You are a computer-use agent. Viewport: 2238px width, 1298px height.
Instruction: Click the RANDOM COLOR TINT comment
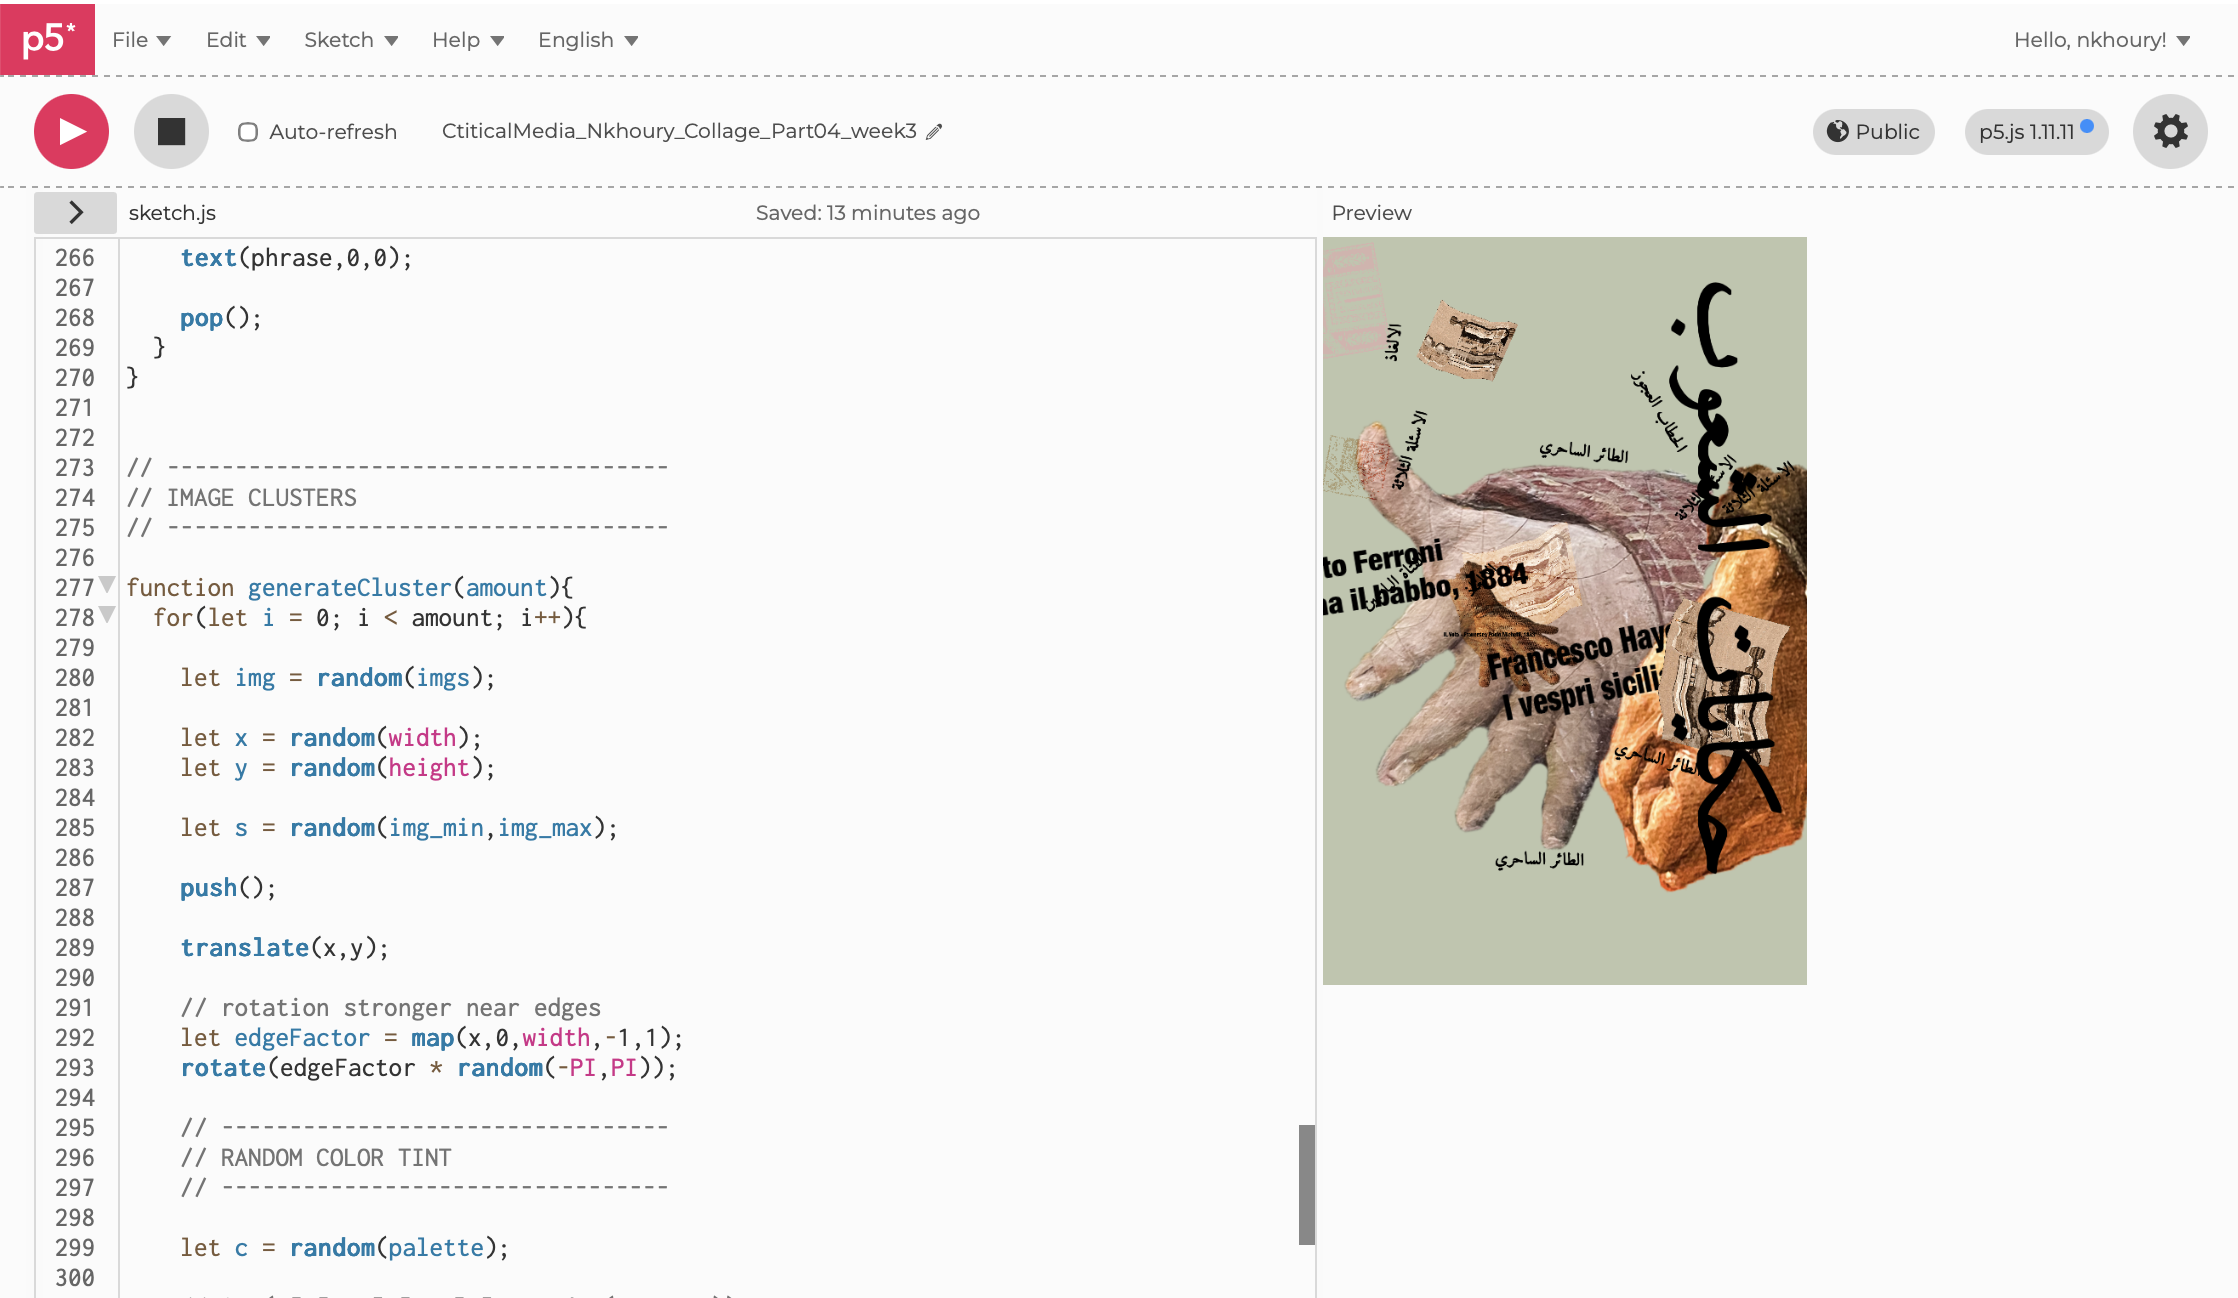pyautogui.click(x=316, y=1158)
